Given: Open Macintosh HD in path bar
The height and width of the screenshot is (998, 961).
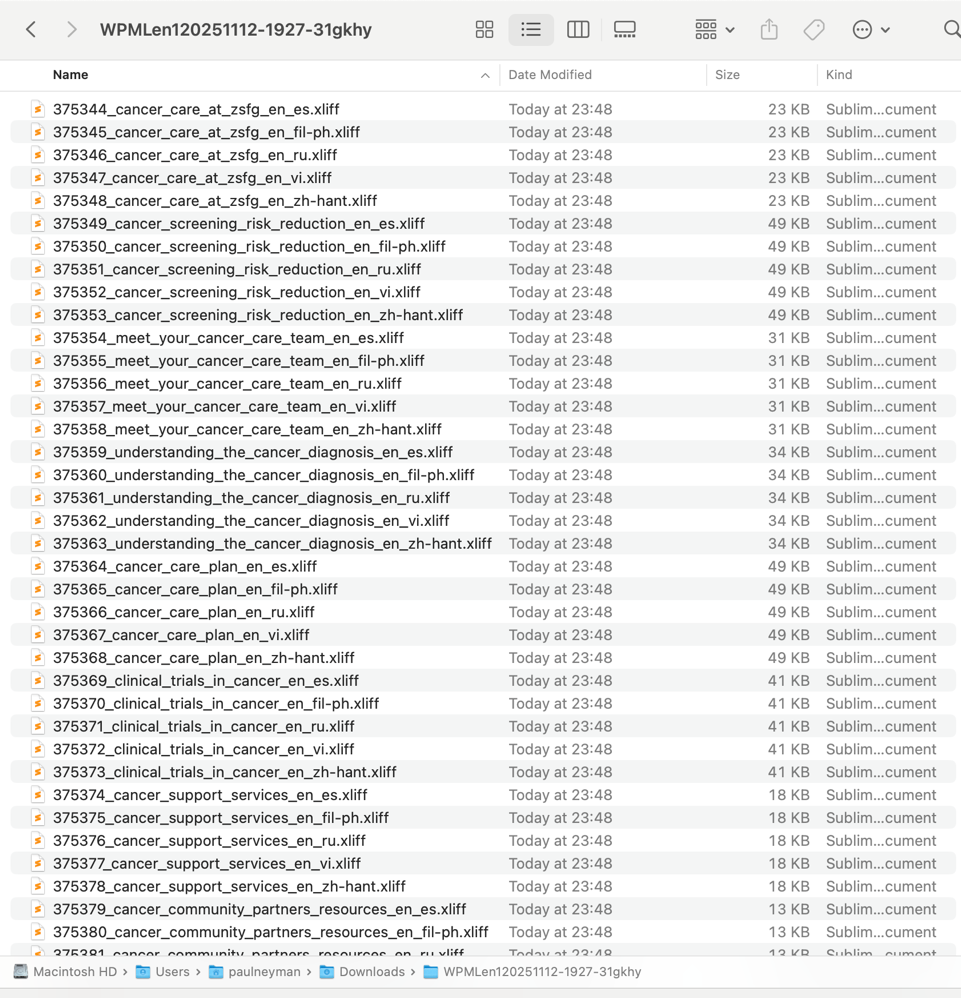Looking at the screenshot, I should tap(65, 972).
